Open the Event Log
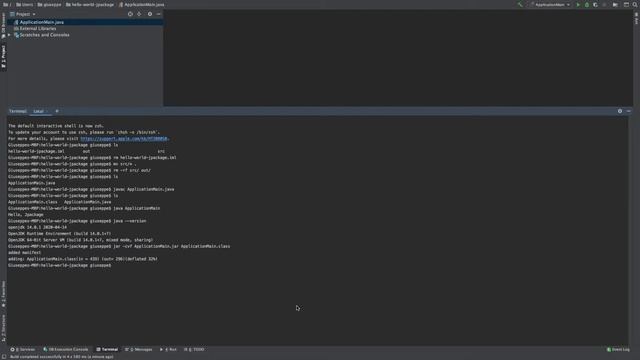Viewport: 640px width, 360px height. tap(618, 349)
